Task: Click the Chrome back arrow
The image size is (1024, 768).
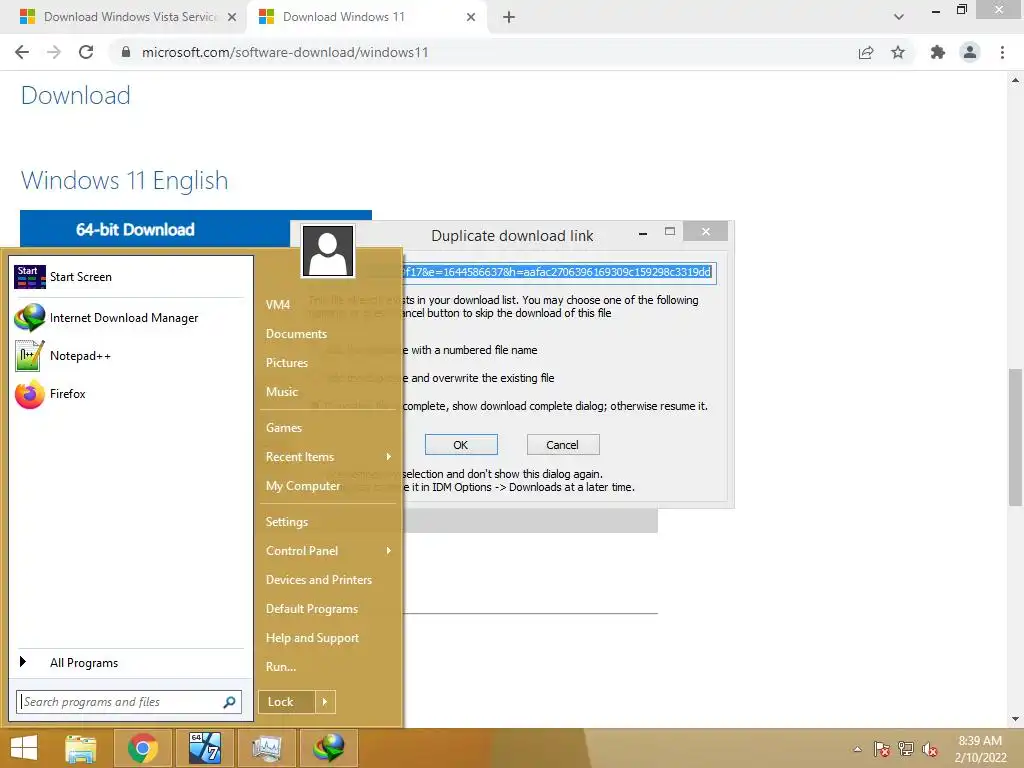Action: tap(22, 52)
